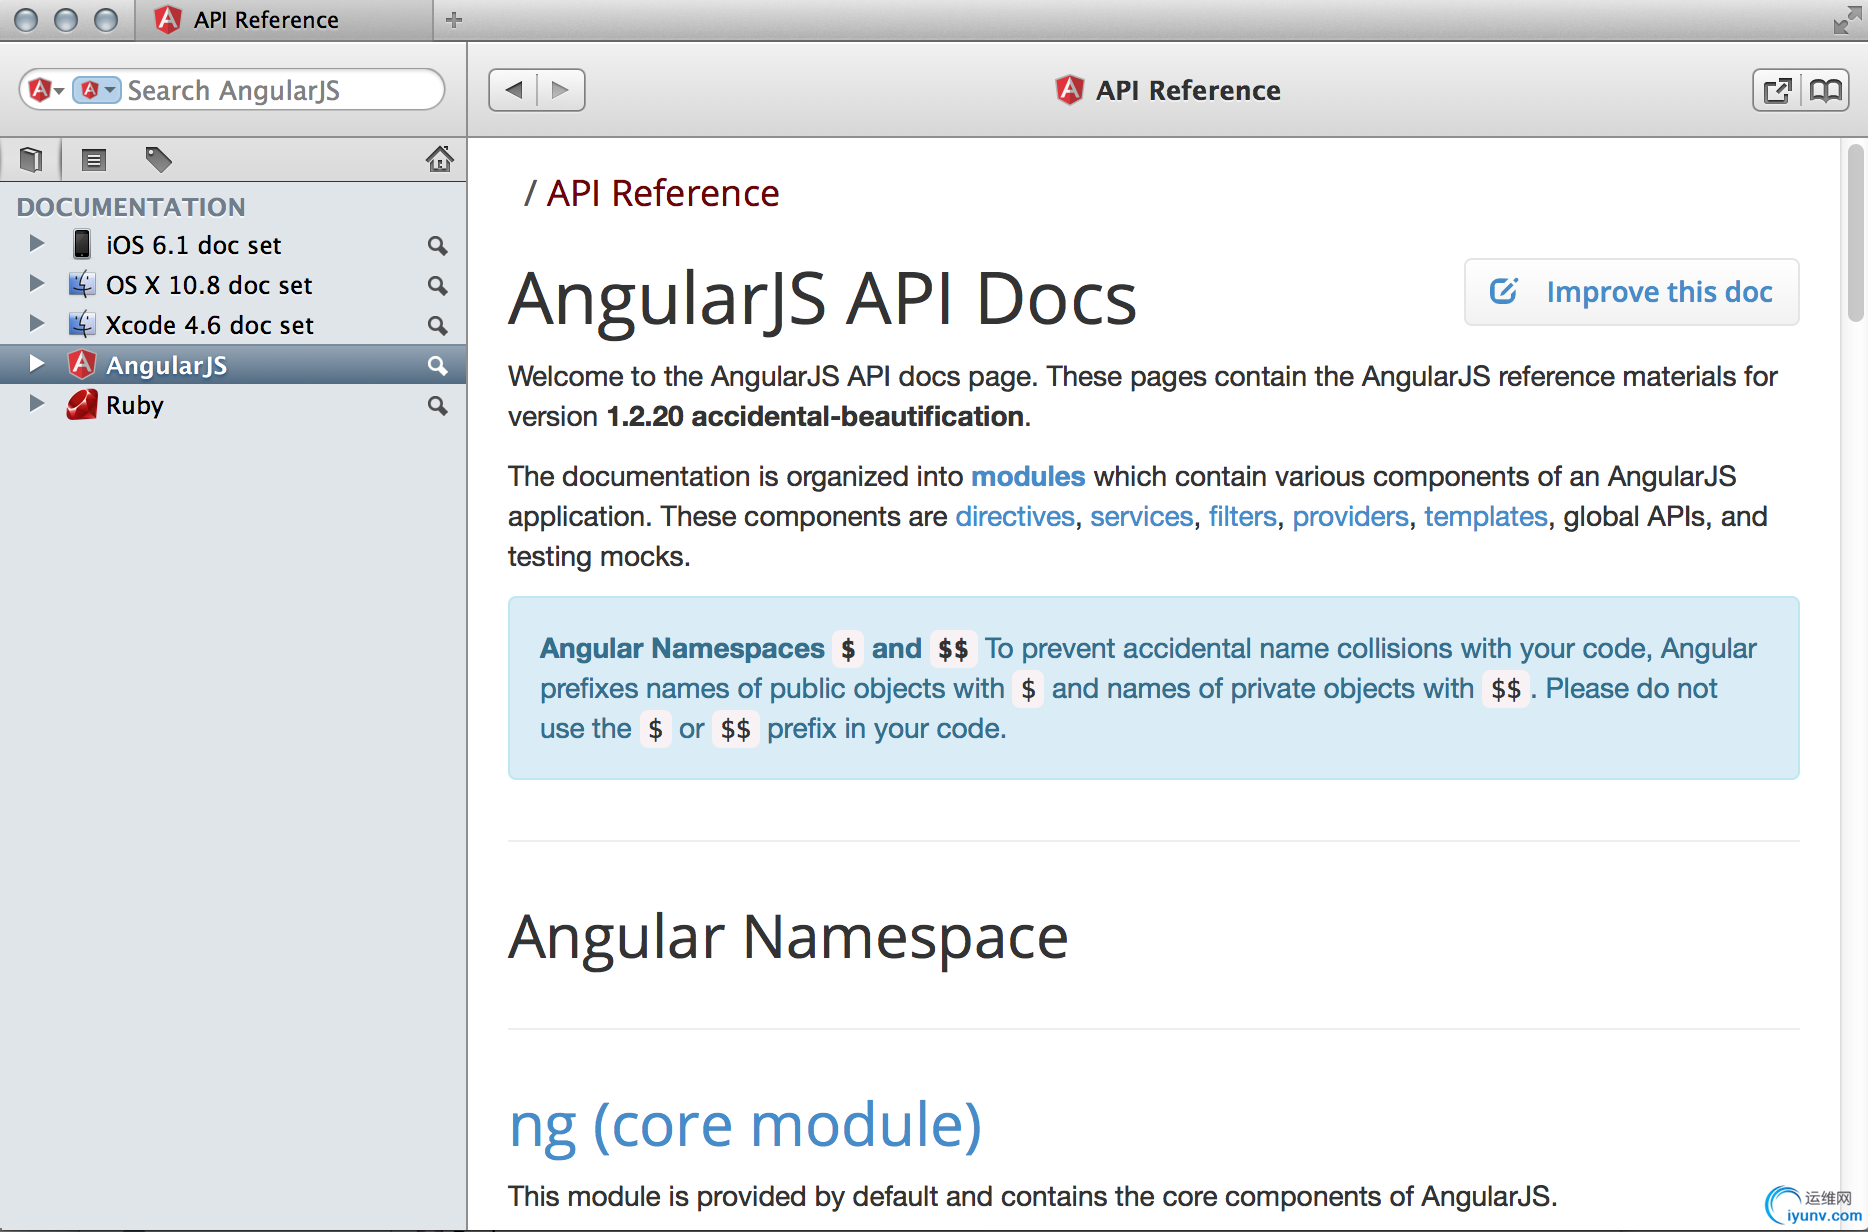Open the tags icon in sidebar
Image resolution: width=1868 pixels, height=1232 pixels.
(x=158, y=159)
